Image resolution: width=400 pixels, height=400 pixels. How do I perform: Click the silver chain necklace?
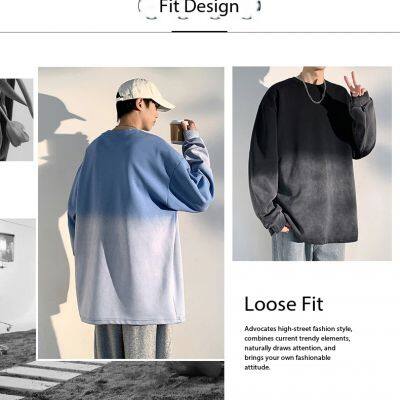(x=311, y=91)
